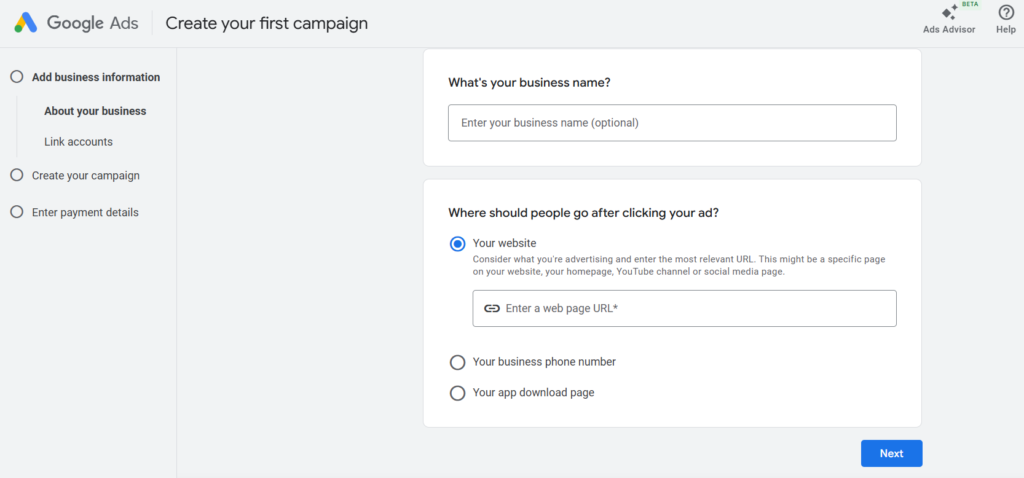Choose Your app download page radio option
The width and height of the screenshot is (1024, 478).
(x=458, y=393)
